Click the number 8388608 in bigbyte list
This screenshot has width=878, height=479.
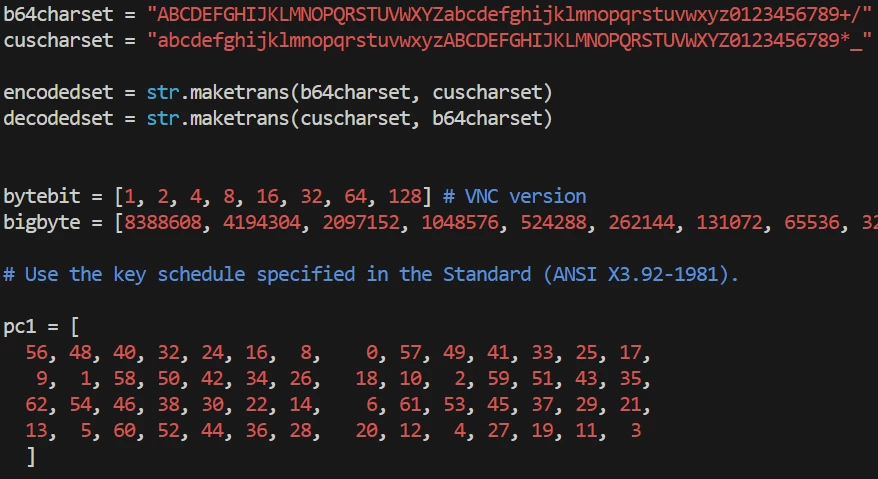(x=163, y=221)
